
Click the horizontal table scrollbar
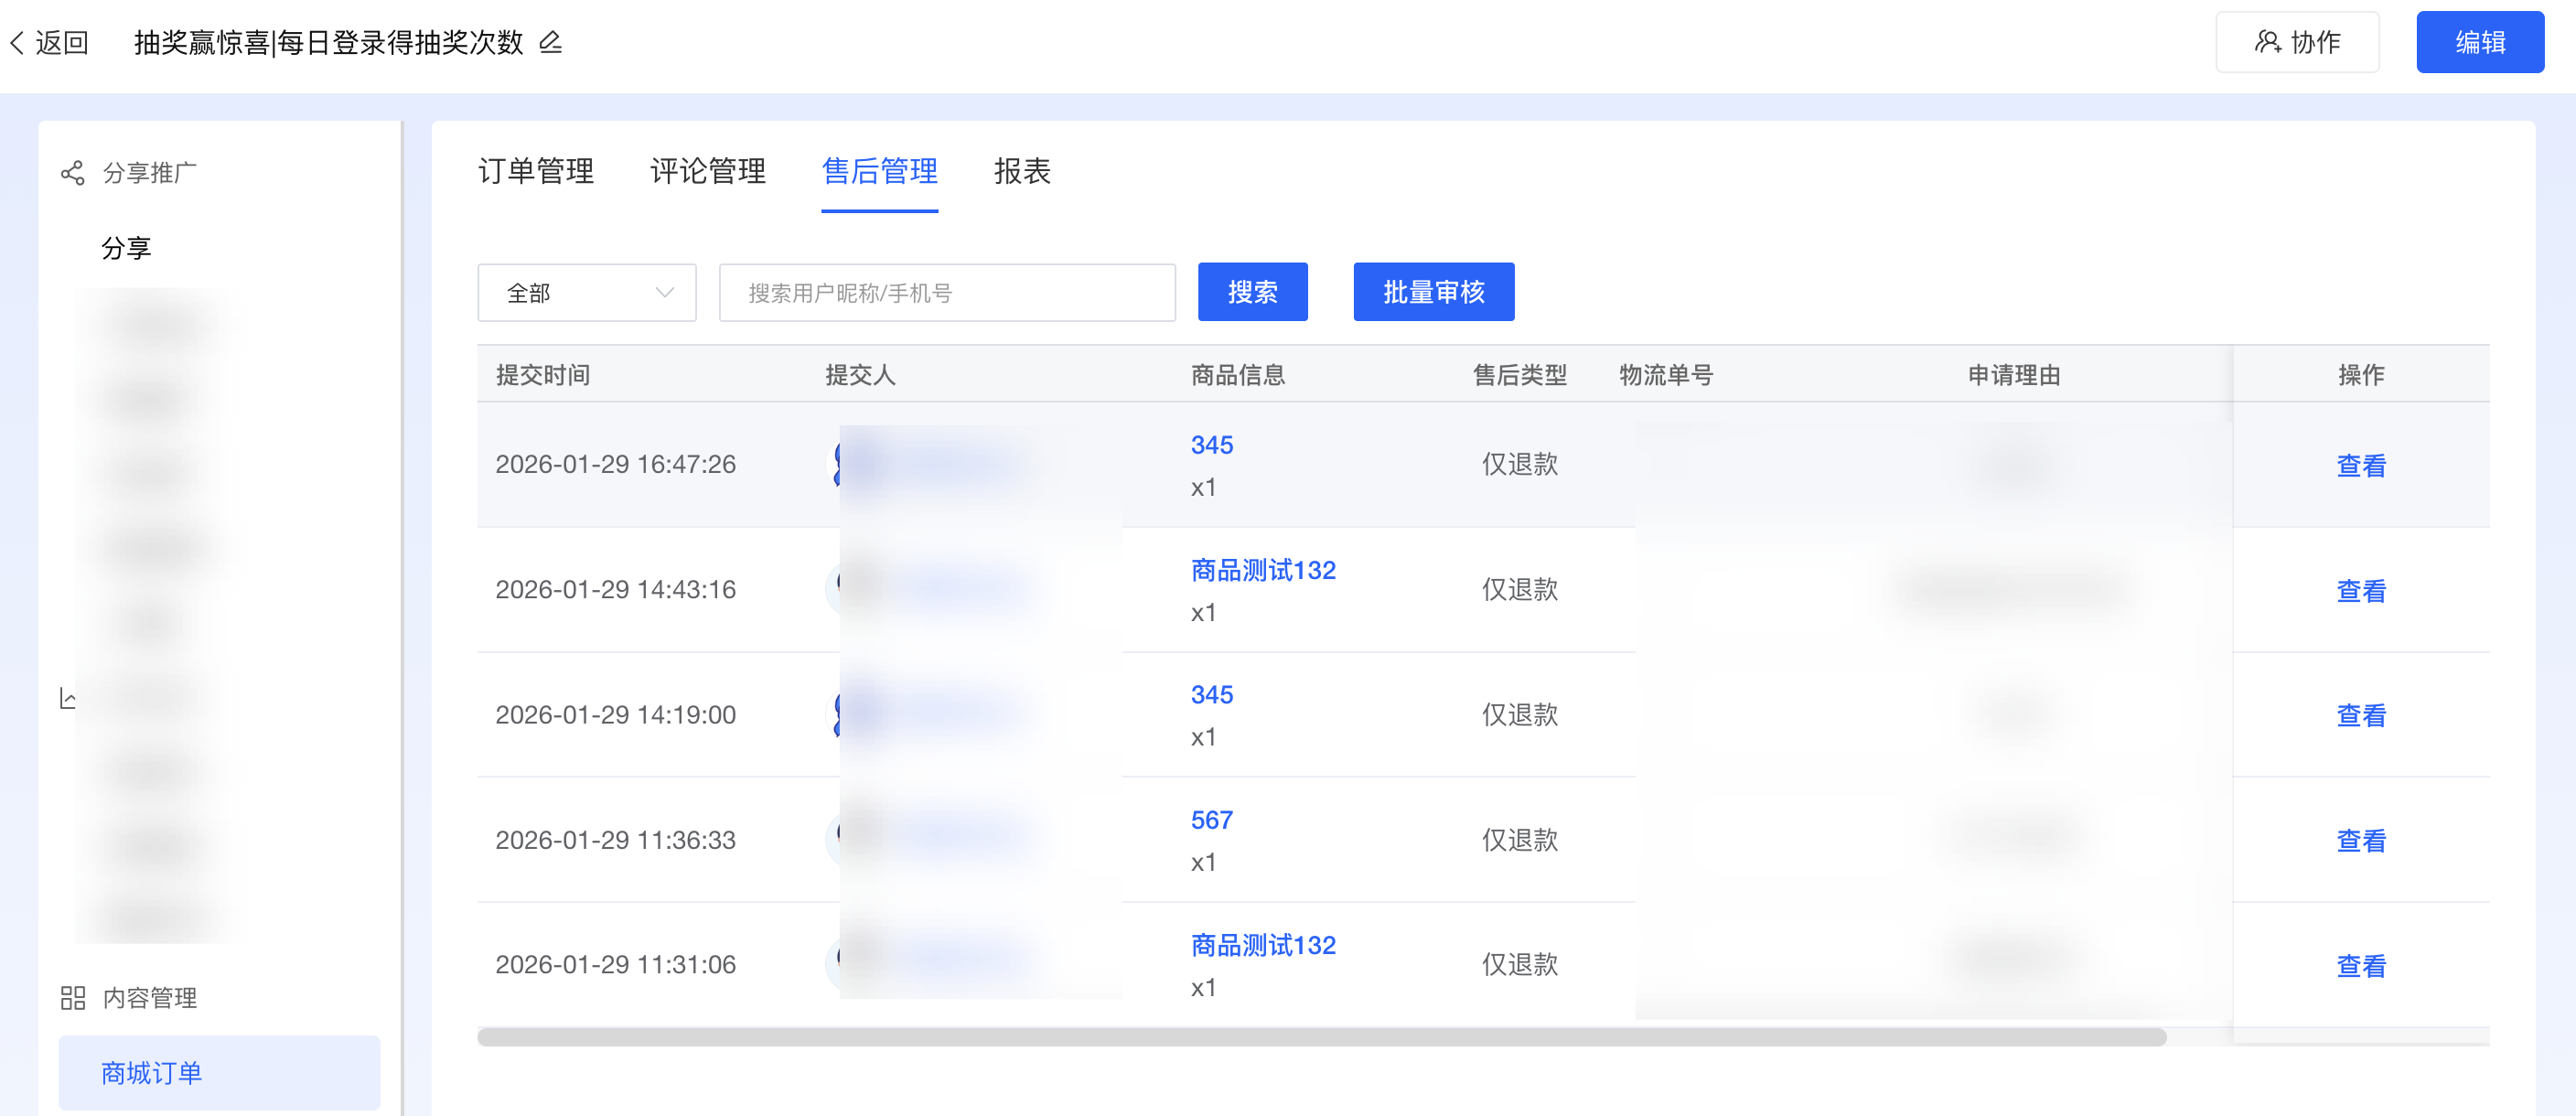(x=1320, y=1037)
